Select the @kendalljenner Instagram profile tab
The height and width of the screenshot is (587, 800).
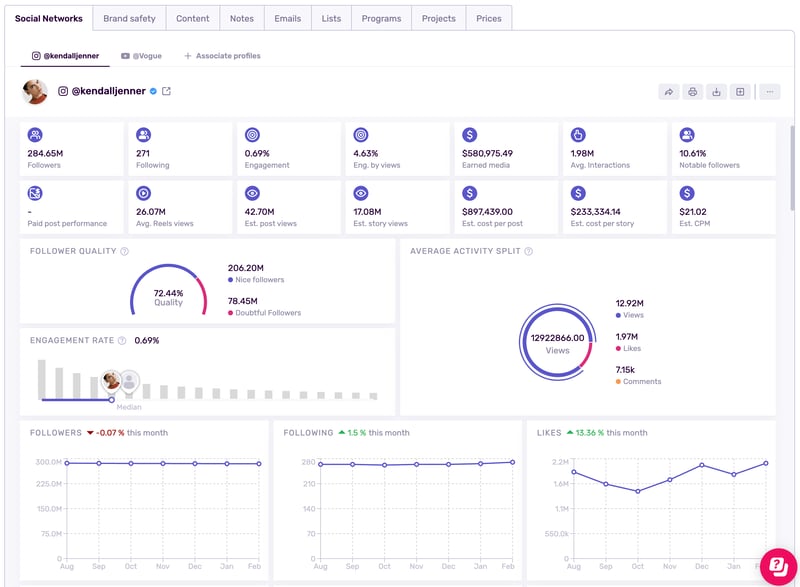[x=65, y=56]
